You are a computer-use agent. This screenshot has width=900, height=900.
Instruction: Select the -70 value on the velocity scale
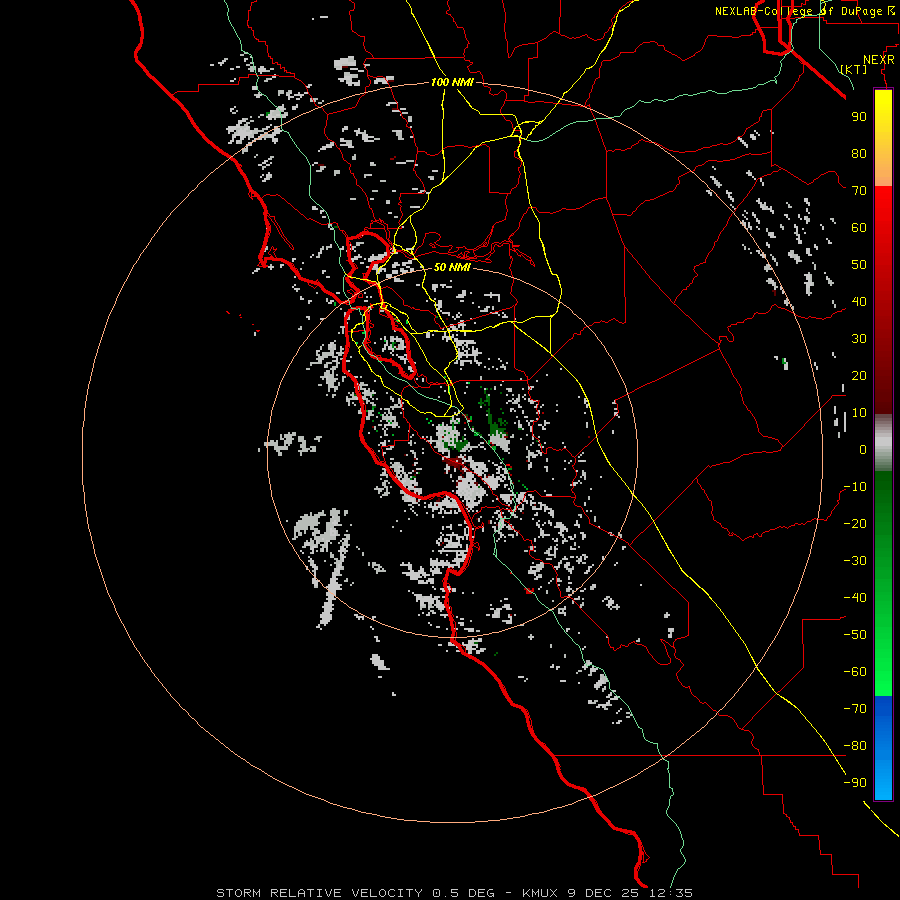pos(855,709)
